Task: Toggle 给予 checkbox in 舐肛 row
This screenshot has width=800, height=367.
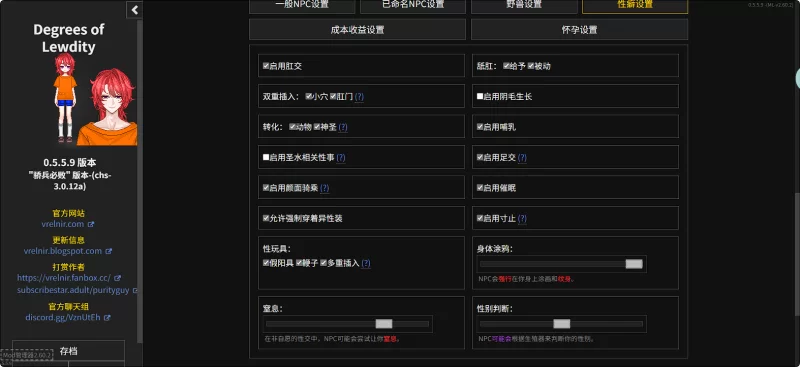Action: [x=506, y=66]
